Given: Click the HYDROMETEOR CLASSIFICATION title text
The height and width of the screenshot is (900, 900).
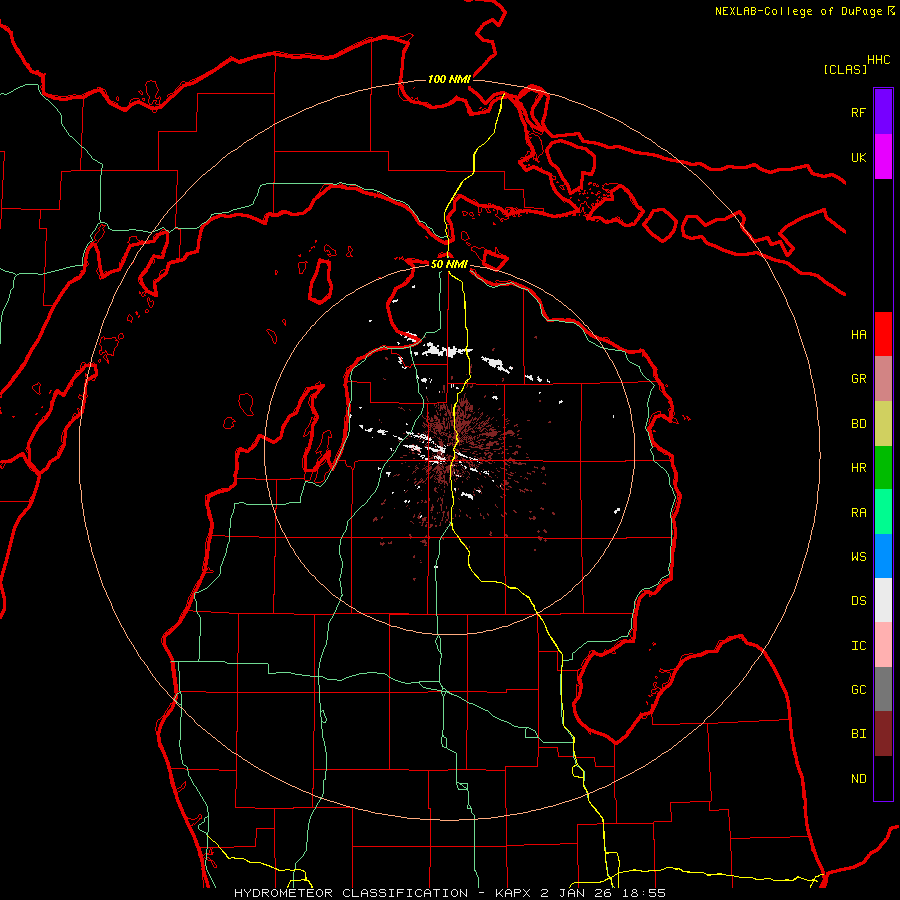Looking at the screenshot, I should (x=351, y=893).
